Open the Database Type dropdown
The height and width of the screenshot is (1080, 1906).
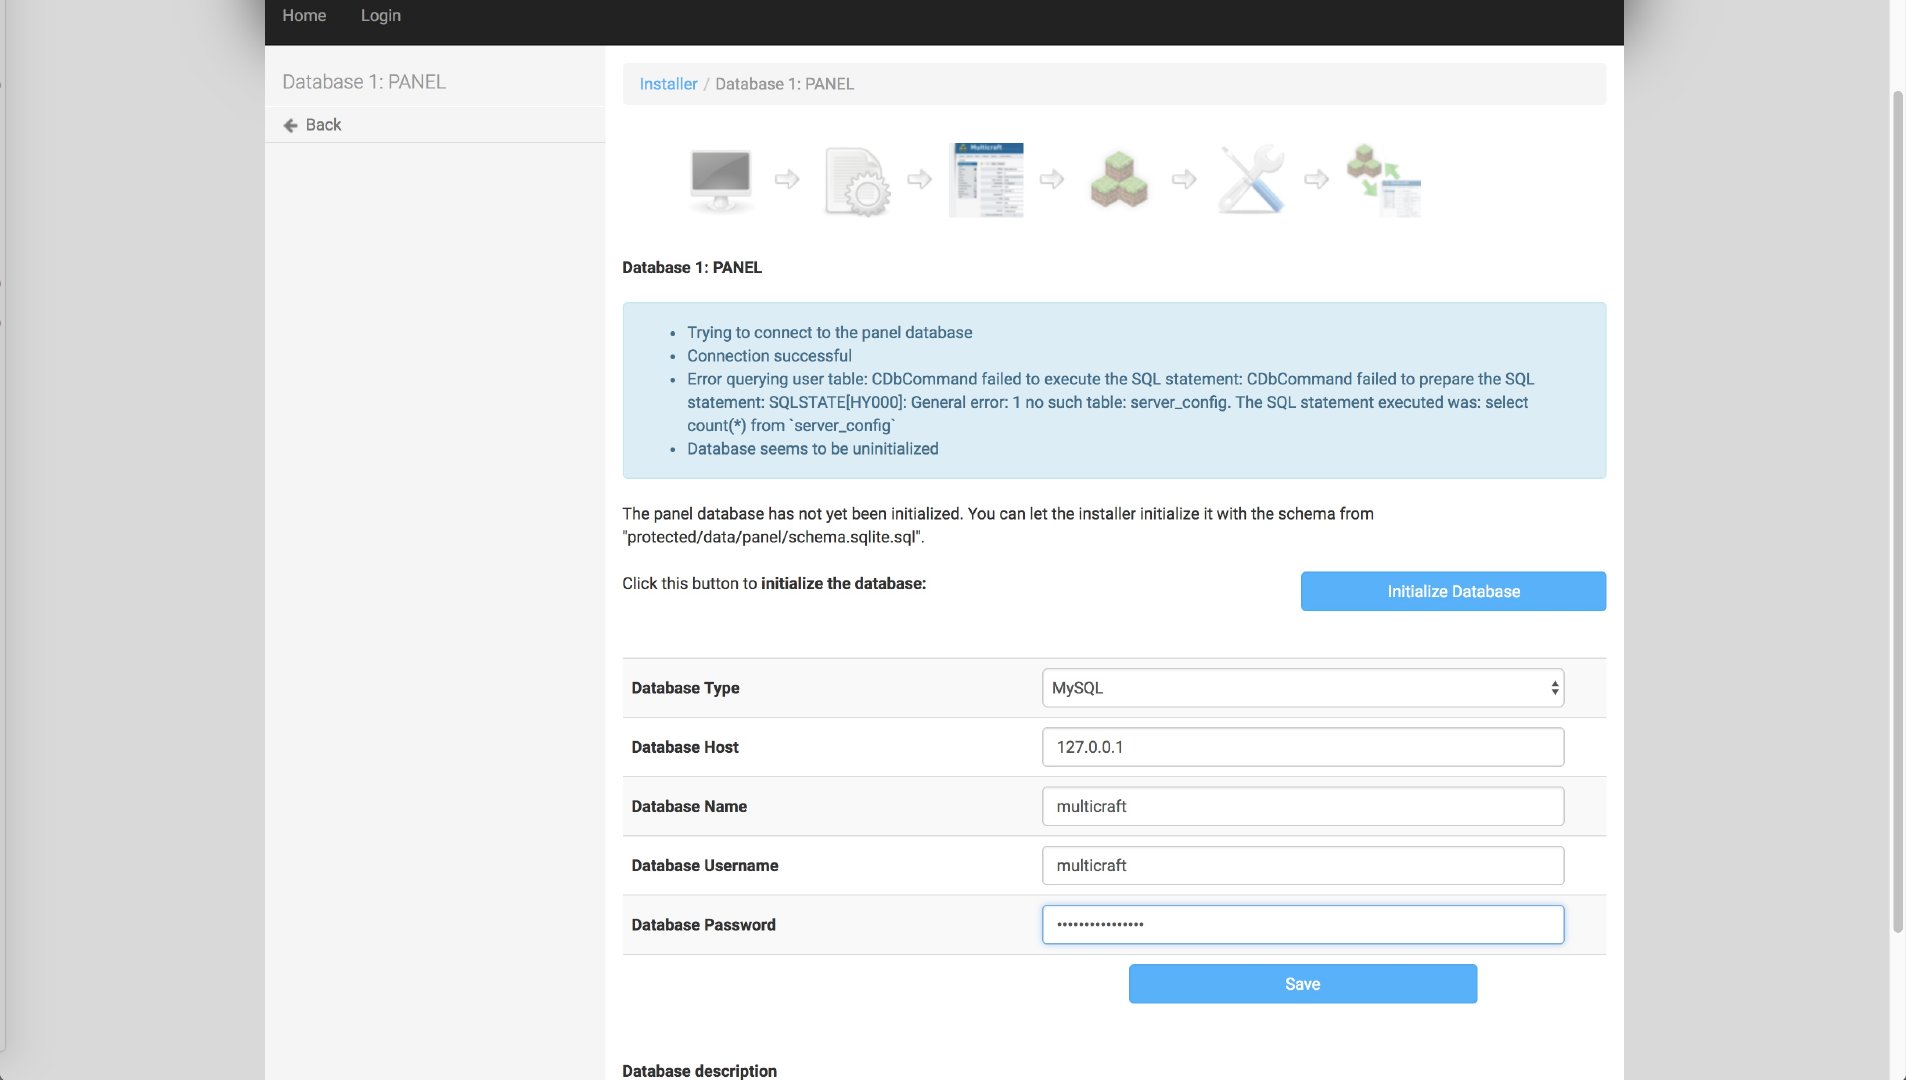click(1302, 688)
